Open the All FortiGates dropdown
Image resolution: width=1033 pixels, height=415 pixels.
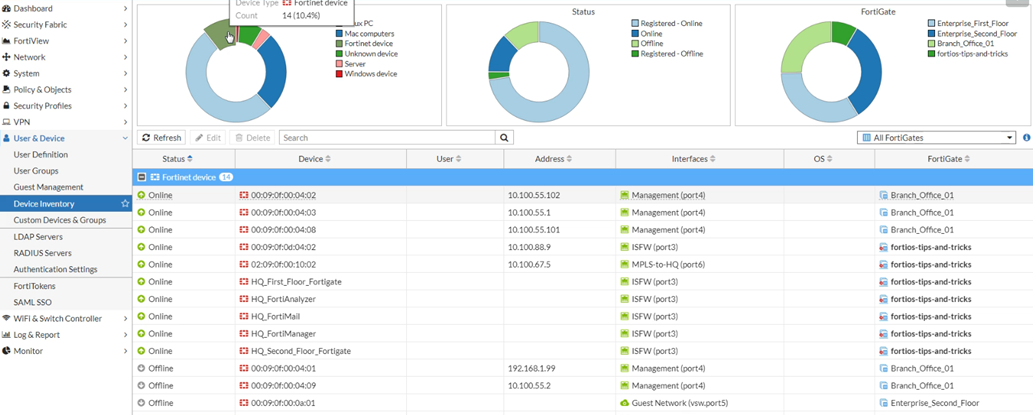(x=937, y=138)
